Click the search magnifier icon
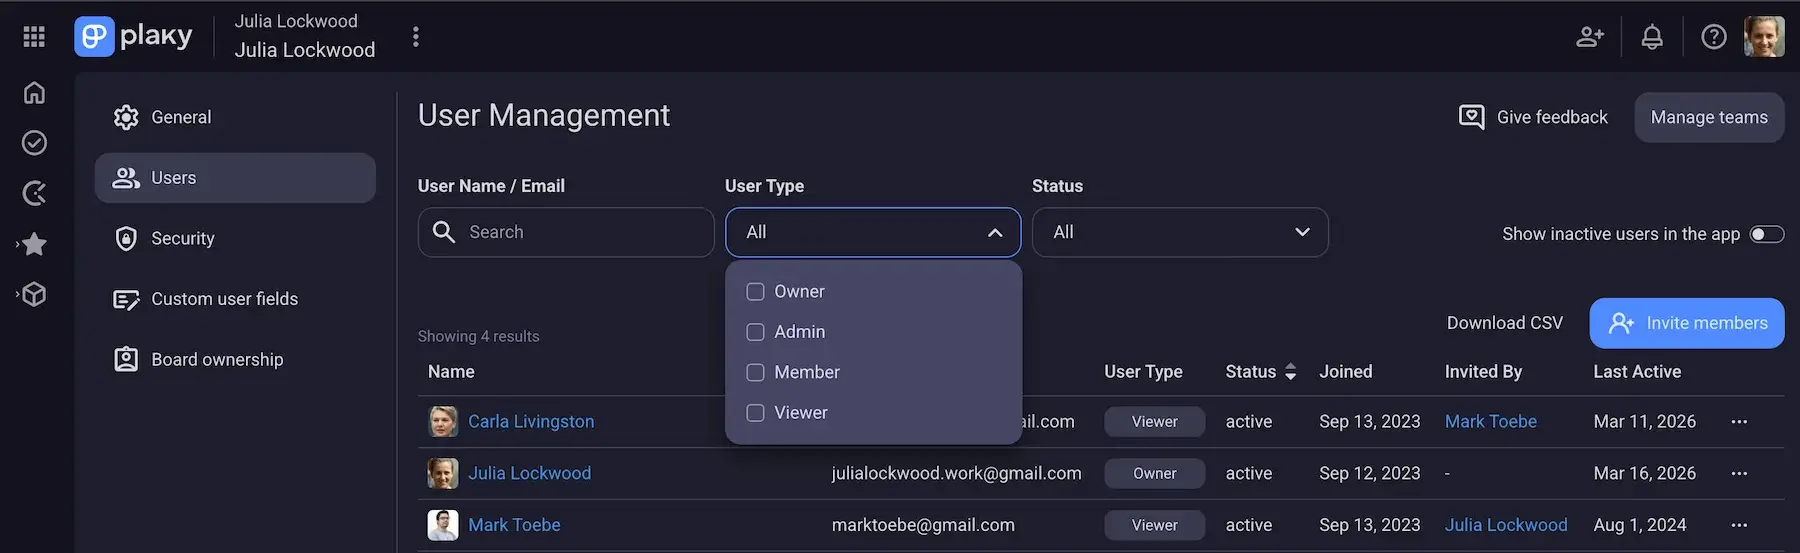1800x553 pixels. point(444,232)
